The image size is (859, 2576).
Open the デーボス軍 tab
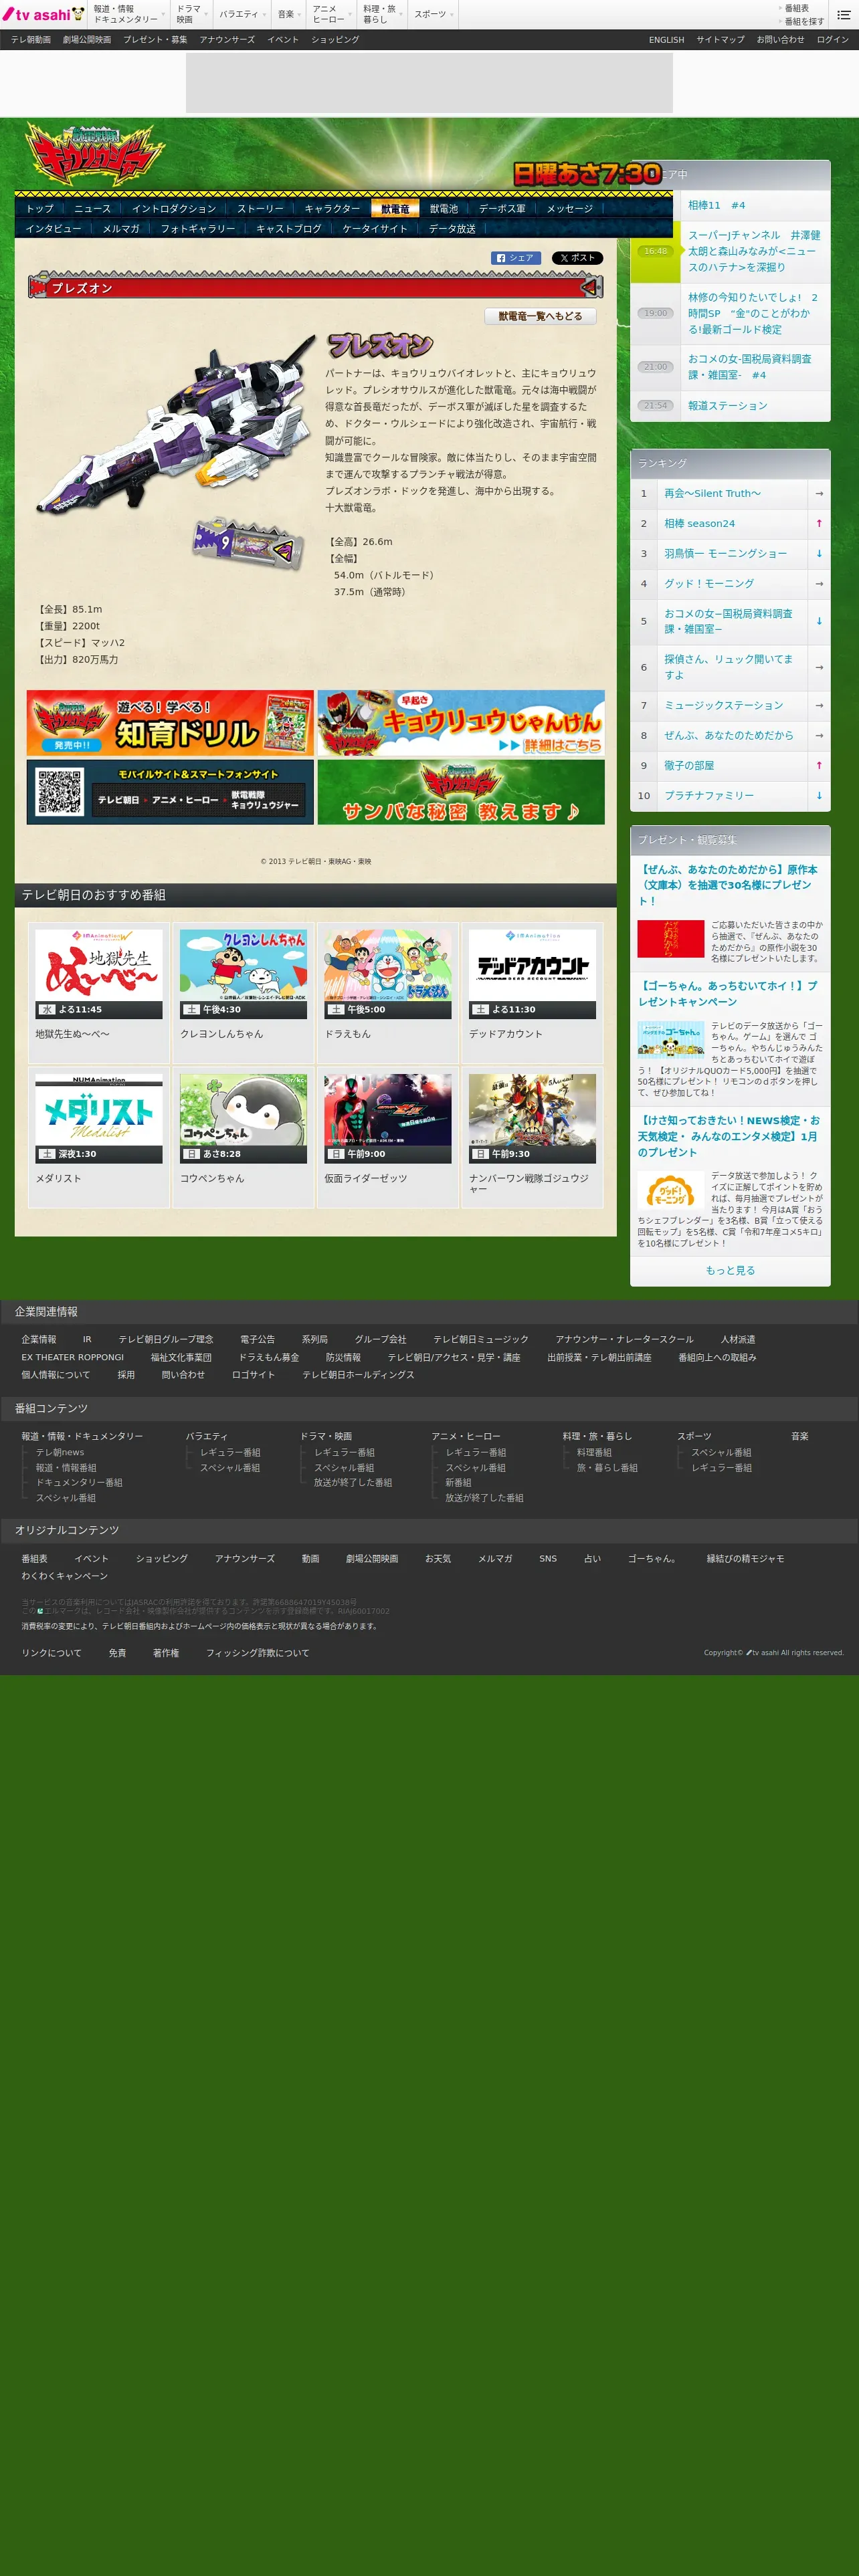502,209
